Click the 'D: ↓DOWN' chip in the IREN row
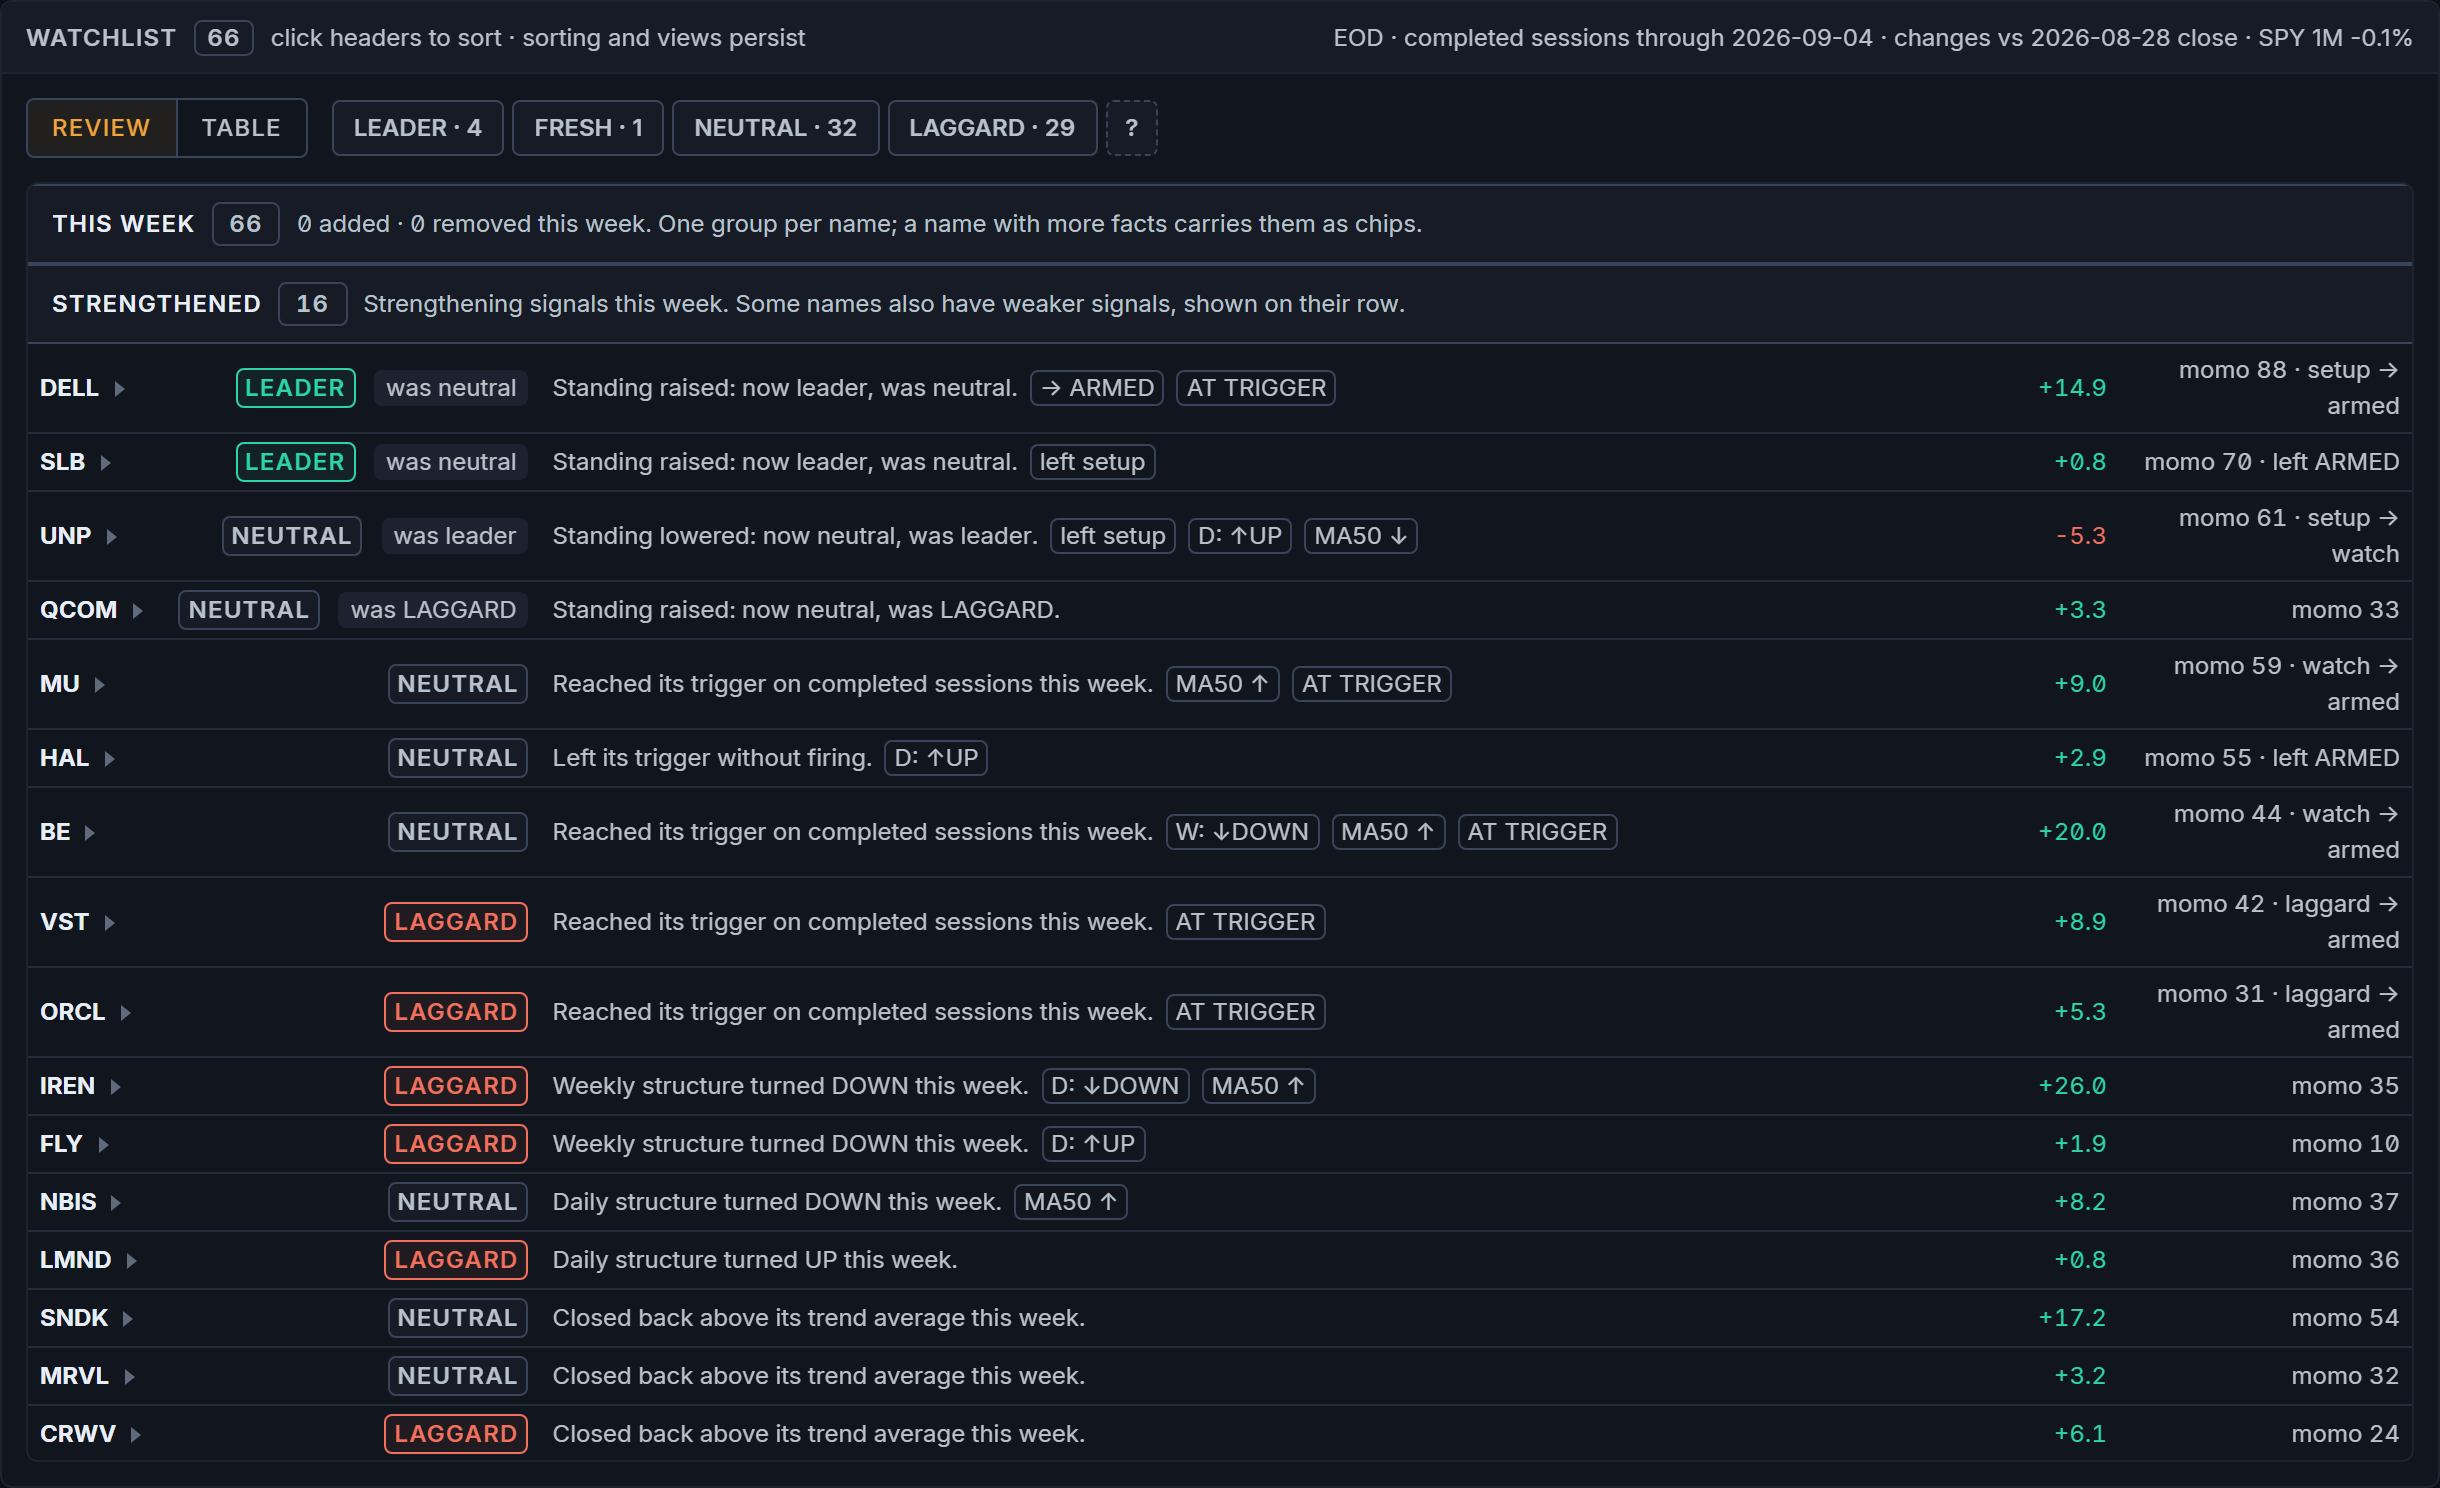Viewport: 2440px width, 1488px height. coord(1115,1086)
